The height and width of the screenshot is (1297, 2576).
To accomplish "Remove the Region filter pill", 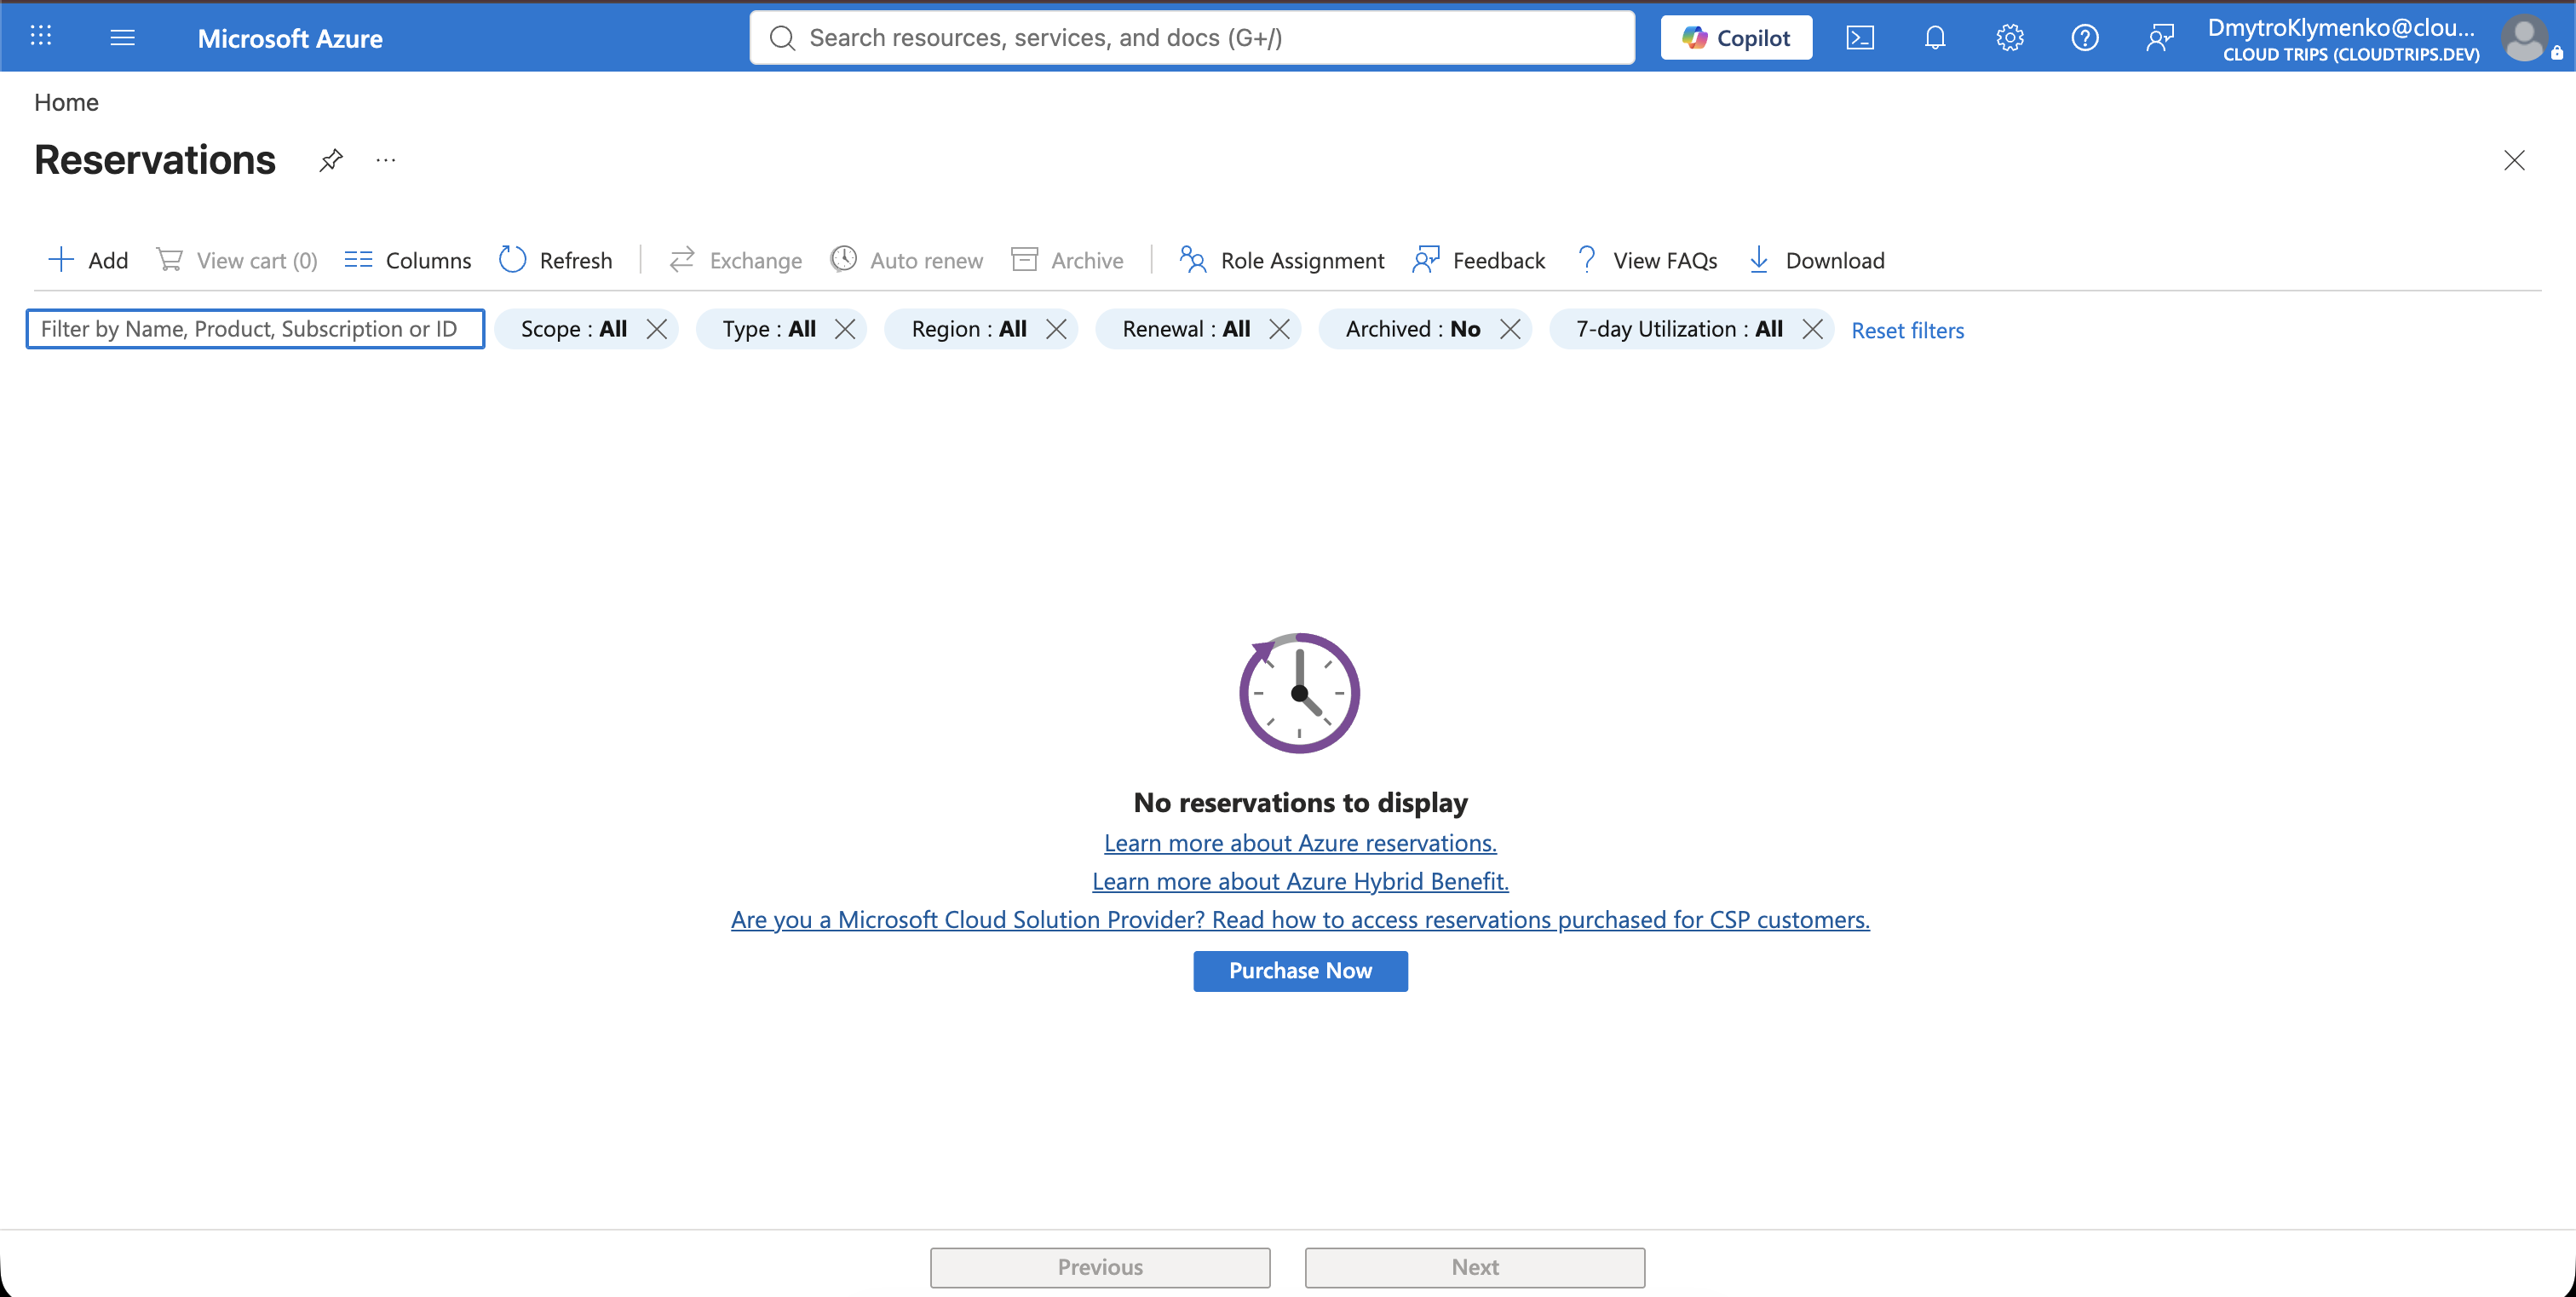I will click(1056, 329).
